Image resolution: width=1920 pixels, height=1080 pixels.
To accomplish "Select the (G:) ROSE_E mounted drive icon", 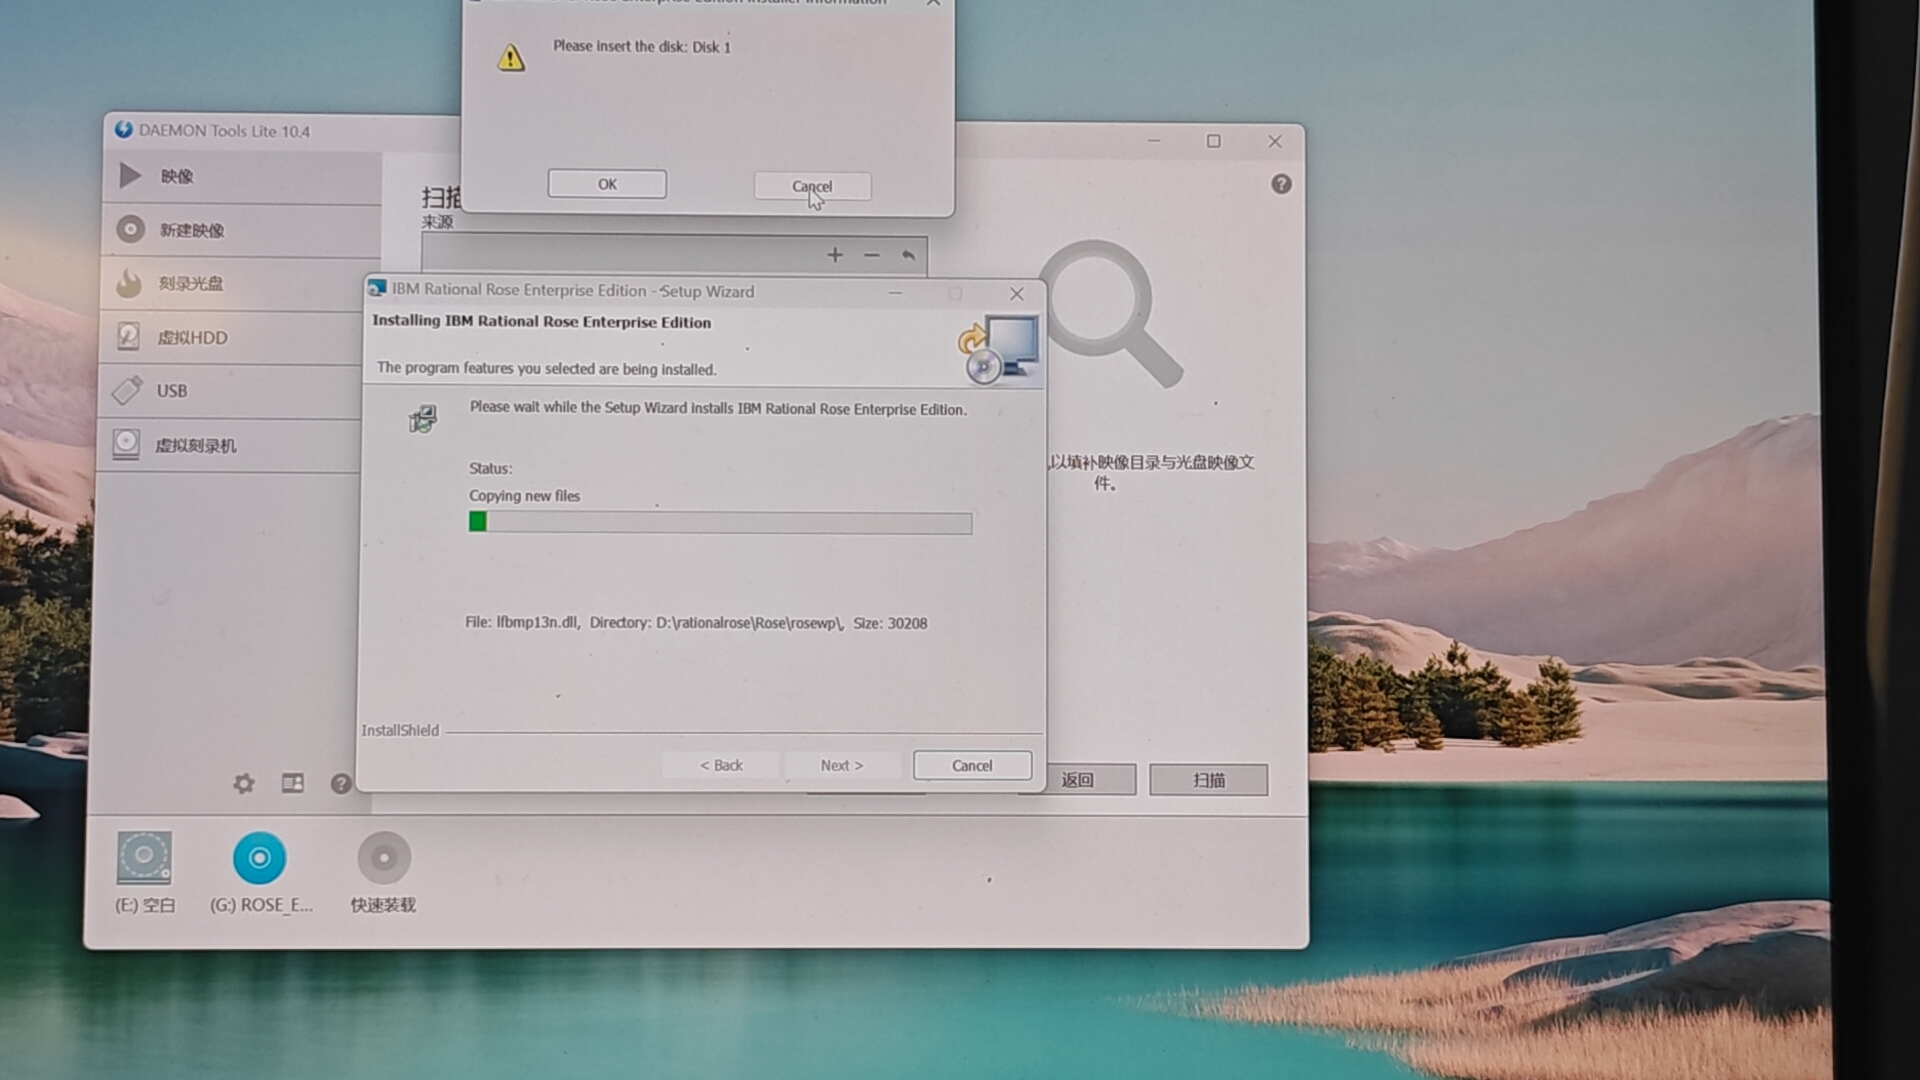I will tap(259, 858).
